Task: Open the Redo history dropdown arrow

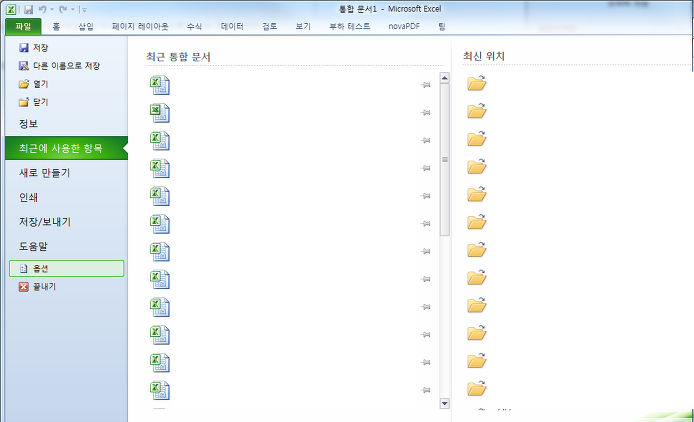Action: click(73, 9)
